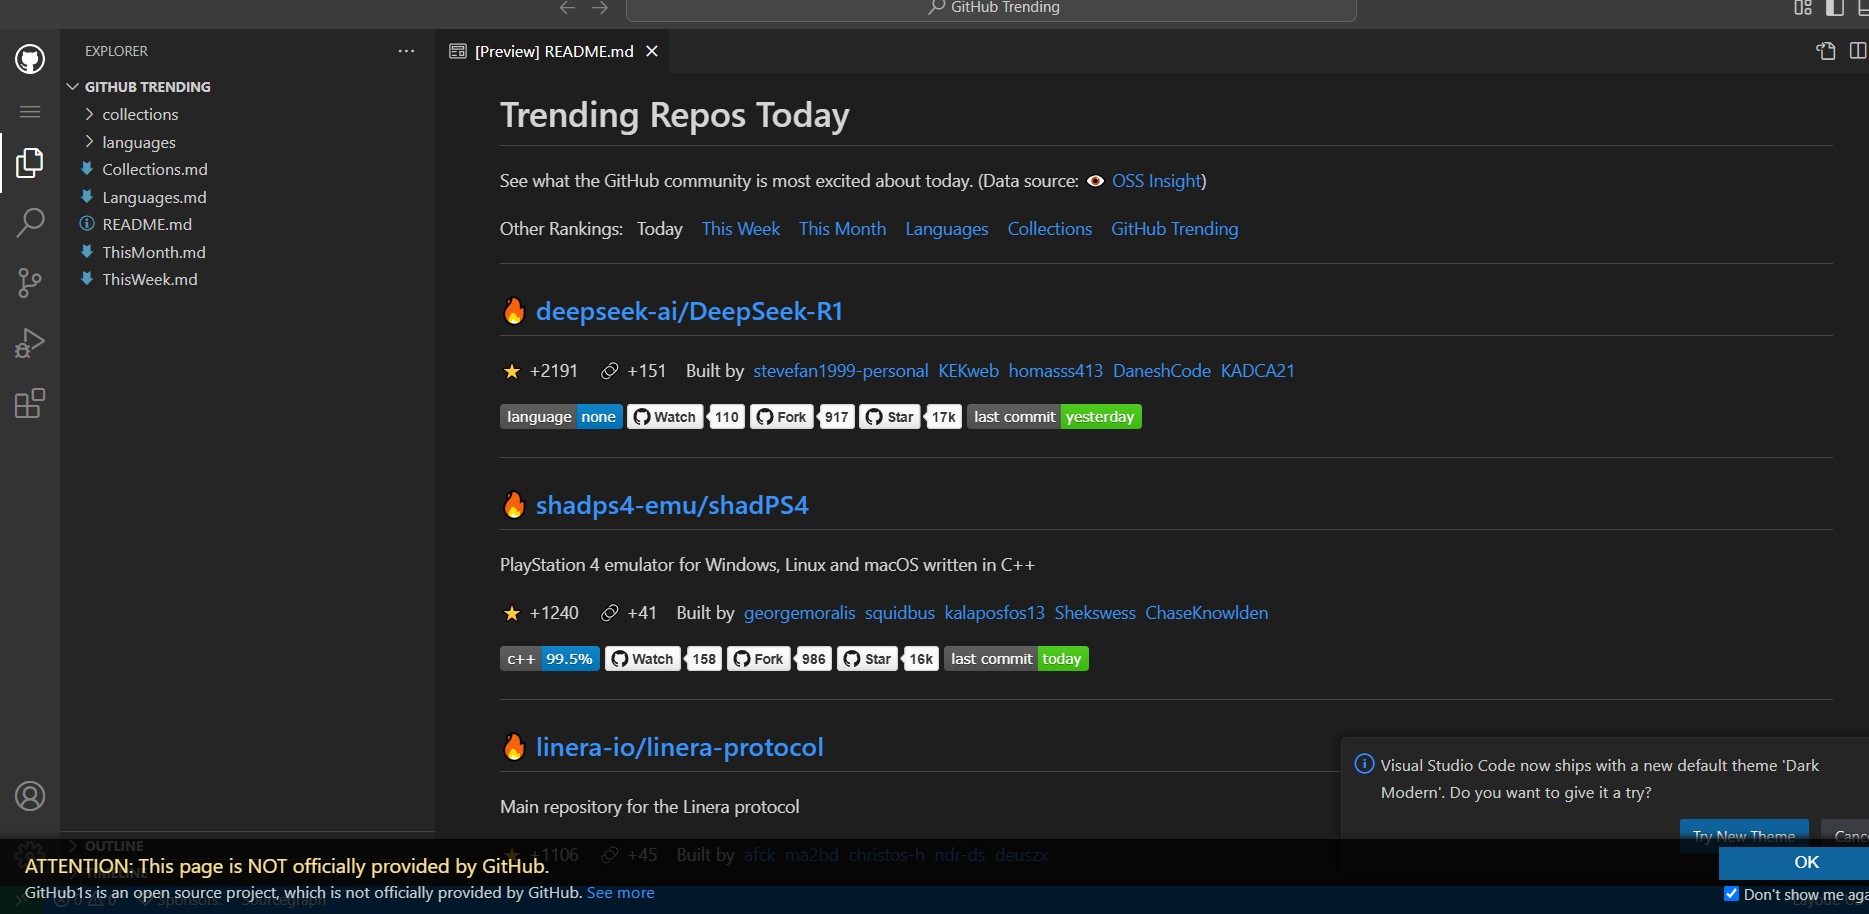Viewport: 1869px width, 914px height.
Task: Open ThisMonth.md file
Action: click(247, 252)
